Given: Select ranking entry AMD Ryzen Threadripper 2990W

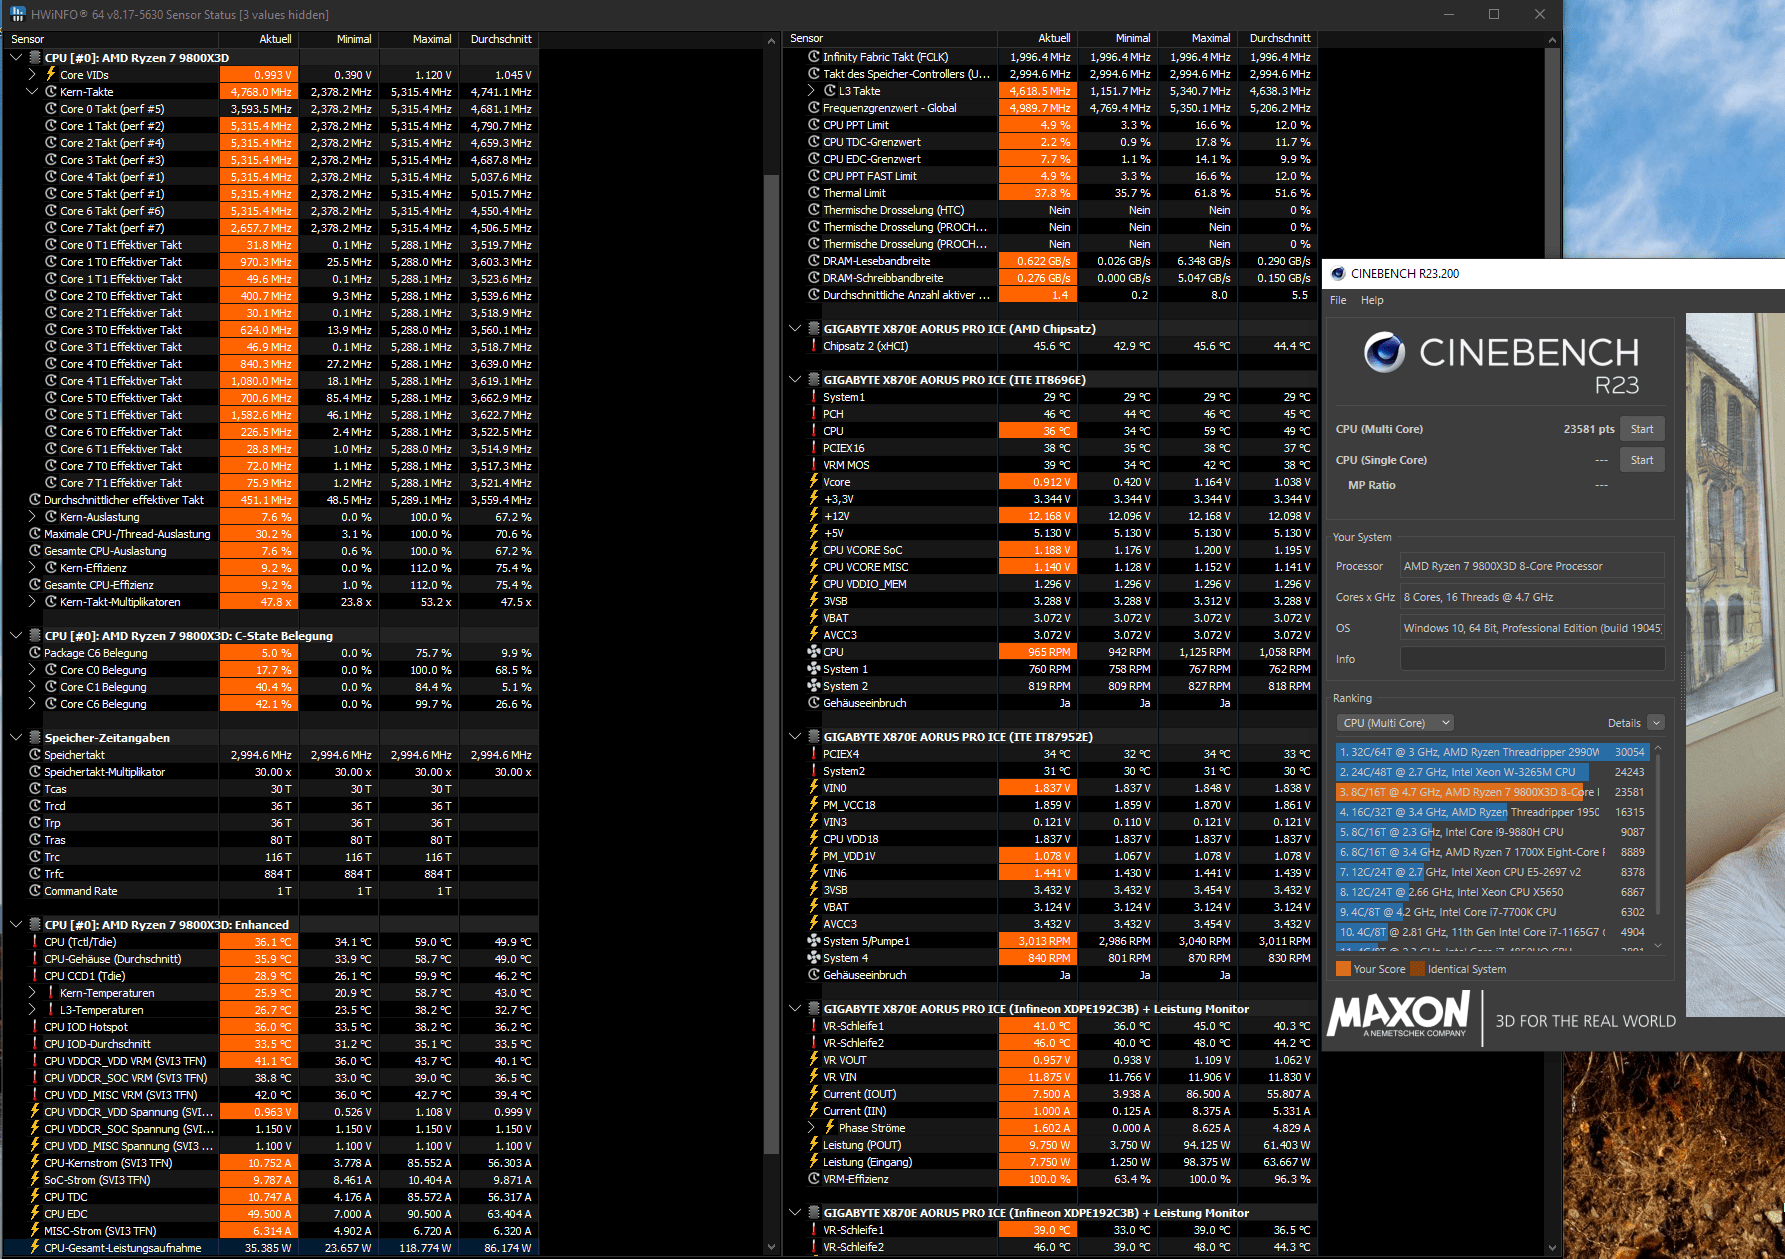Looking at the screenshot, I should (x=1492, y=752).
